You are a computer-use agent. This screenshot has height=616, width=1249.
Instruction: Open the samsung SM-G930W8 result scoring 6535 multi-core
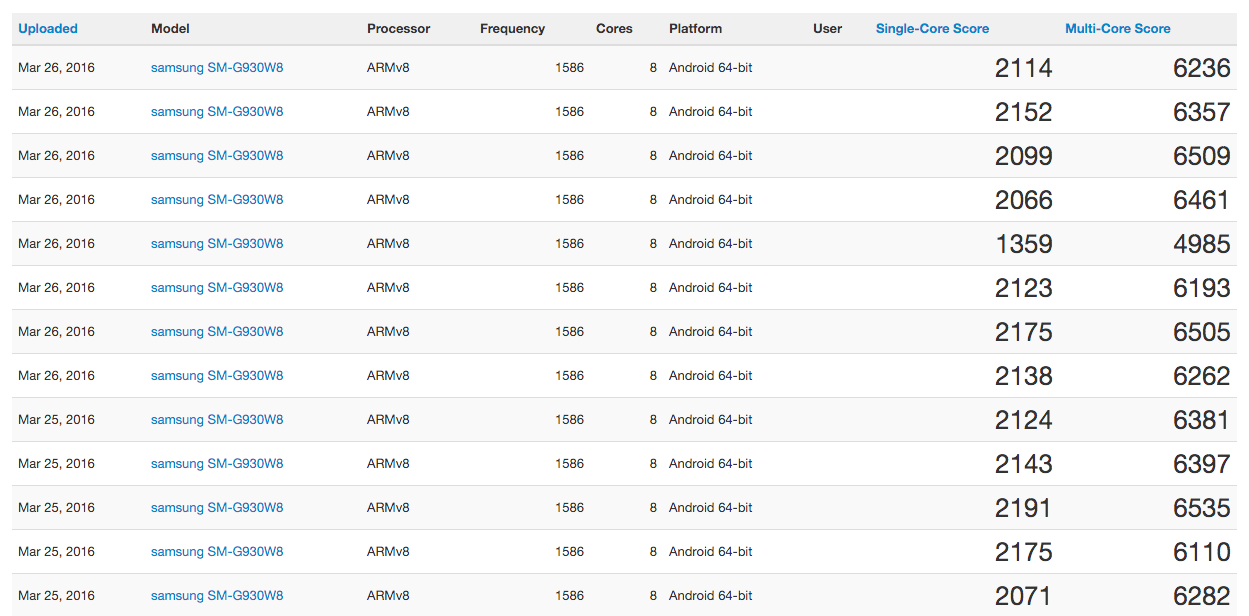coord(217,508)
